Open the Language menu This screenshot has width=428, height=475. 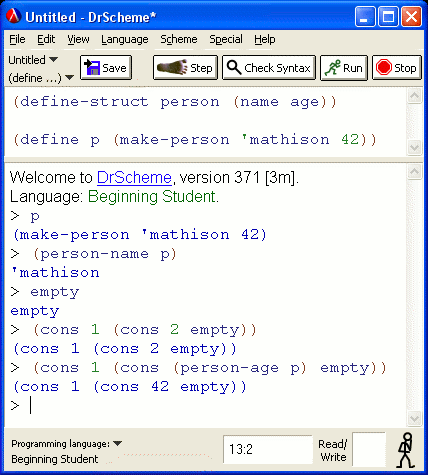click(125, 39)
